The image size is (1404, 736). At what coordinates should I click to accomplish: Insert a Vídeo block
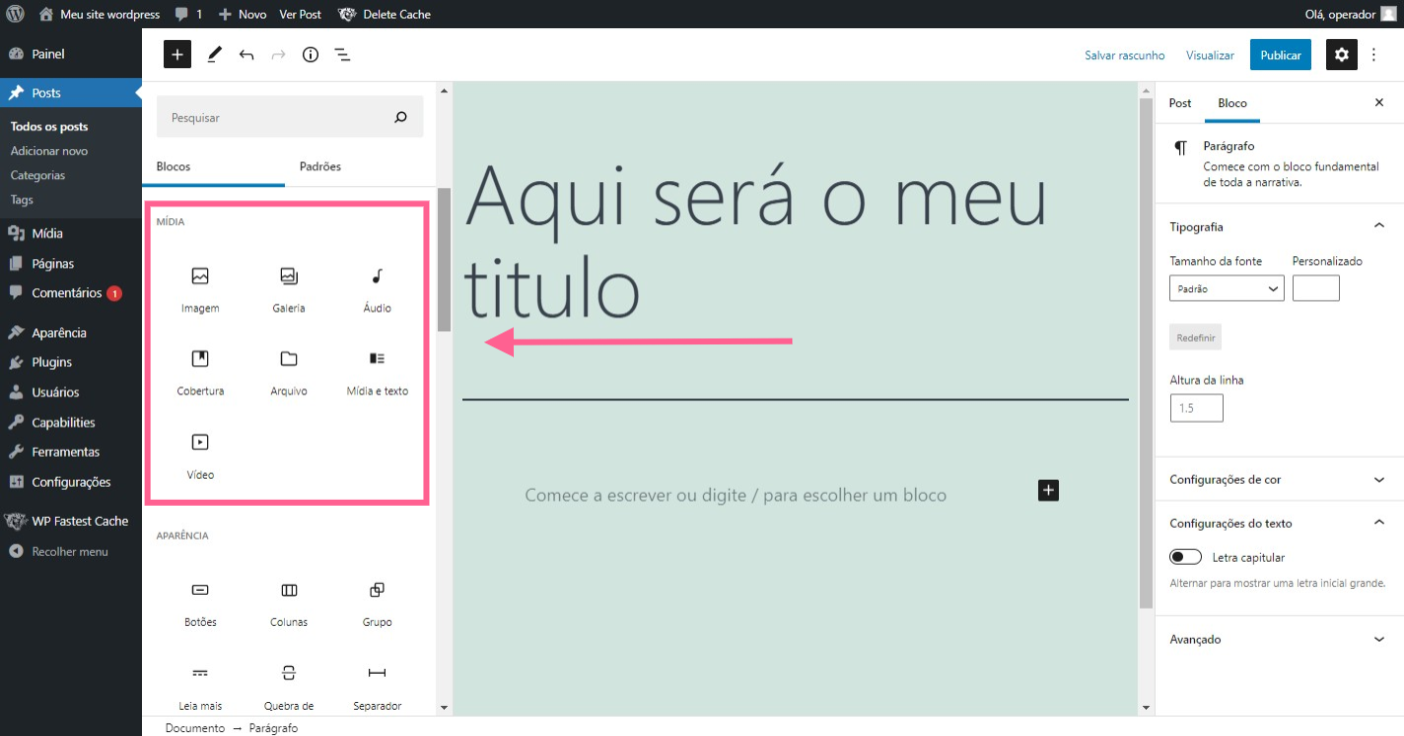[200, 456]
